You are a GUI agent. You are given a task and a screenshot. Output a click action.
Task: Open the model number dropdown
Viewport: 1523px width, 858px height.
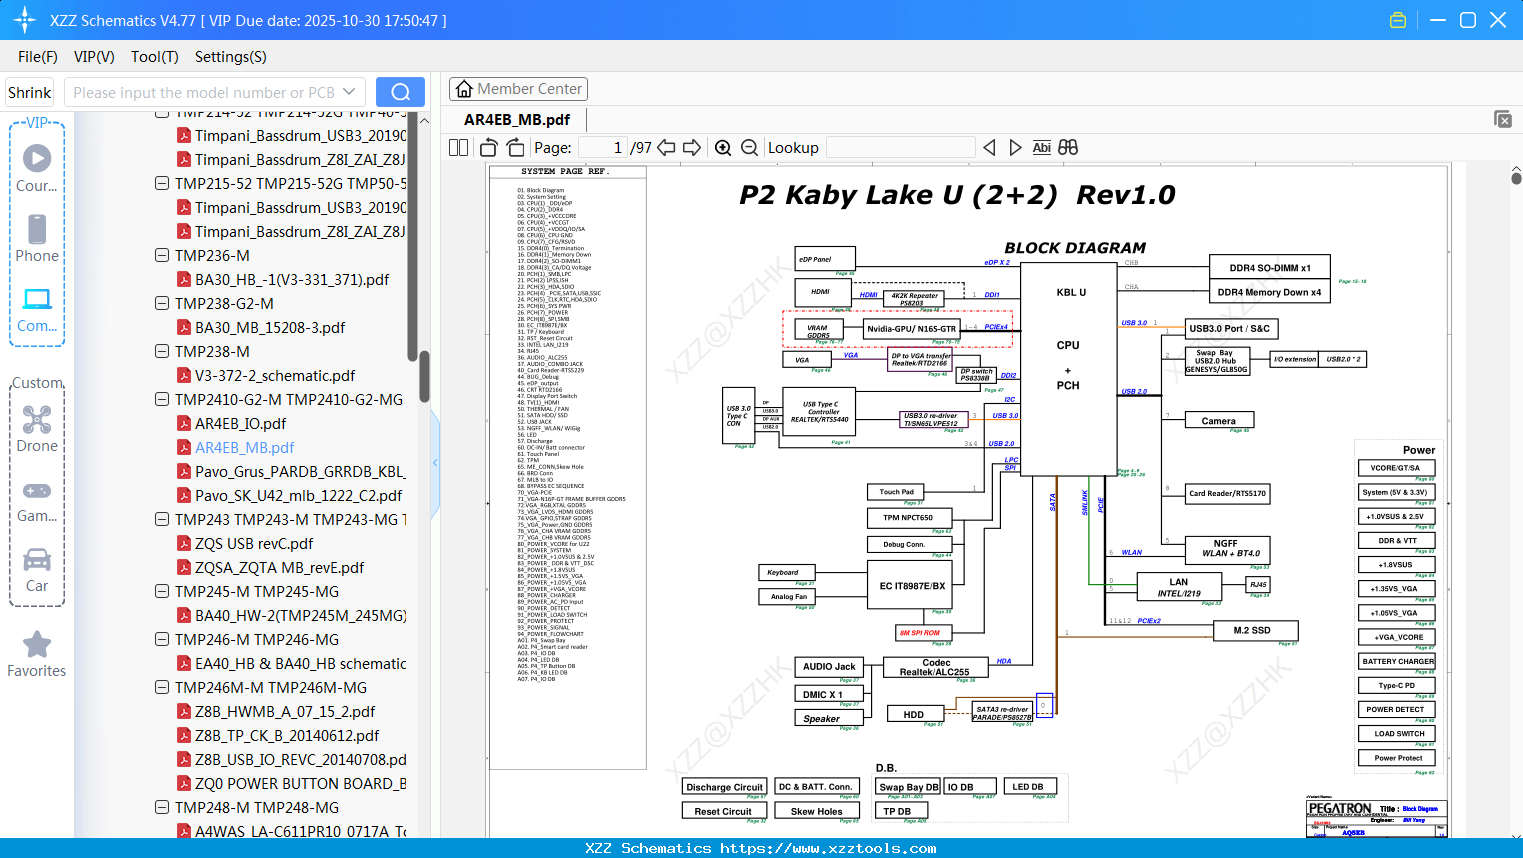tap(349, 92)
